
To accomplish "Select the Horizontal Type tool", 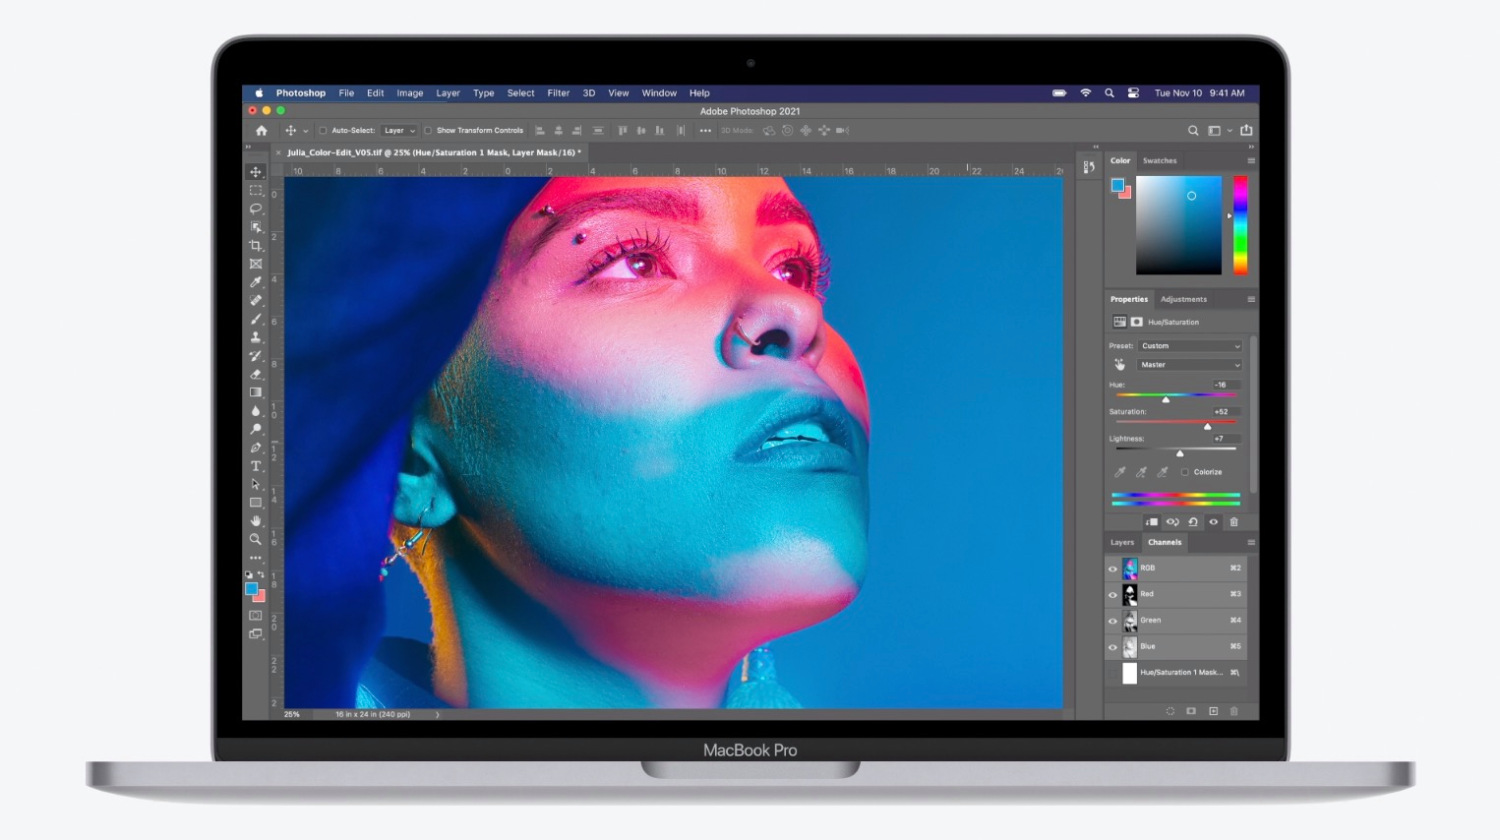I will coord(256,466).
